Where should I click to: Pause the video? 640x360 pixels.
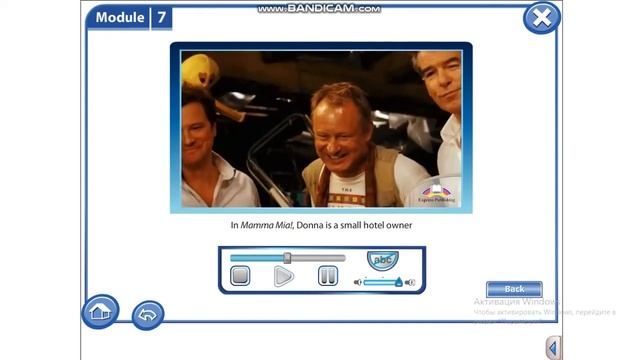tap(328, 276)
